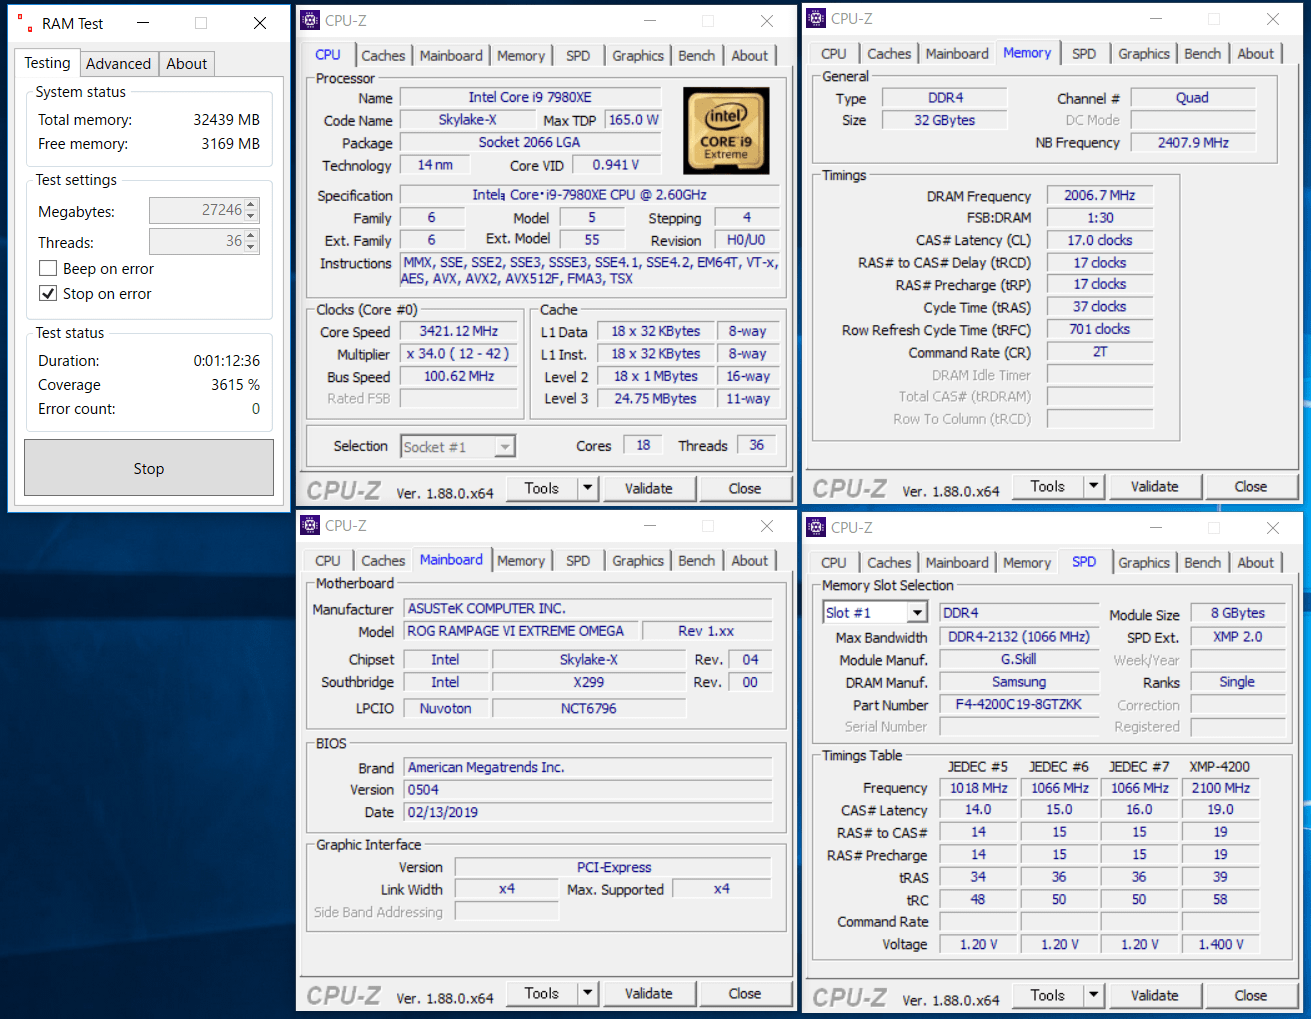Click the XMP-4200 voltage 1.400 V
This screenshot has width=1311, height=1019.
pos(1221,944)
